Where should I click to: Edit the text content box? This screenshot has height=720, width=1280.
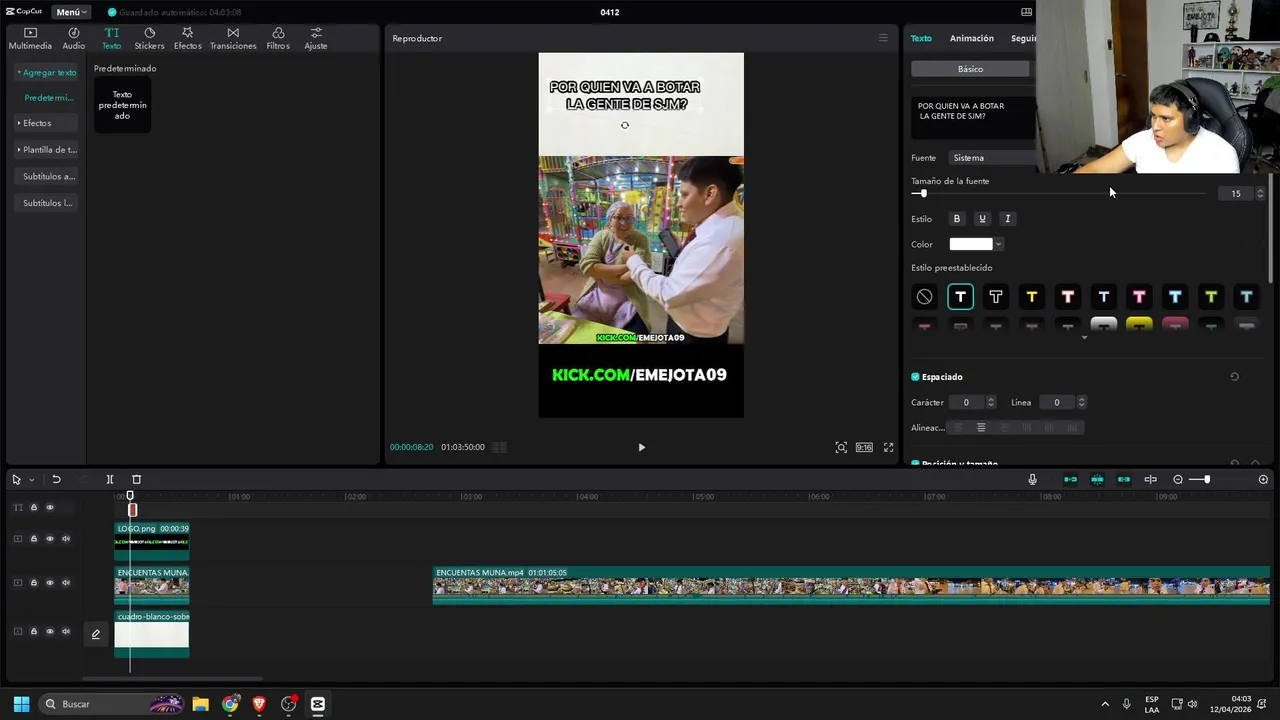click(x=973, y=117)
